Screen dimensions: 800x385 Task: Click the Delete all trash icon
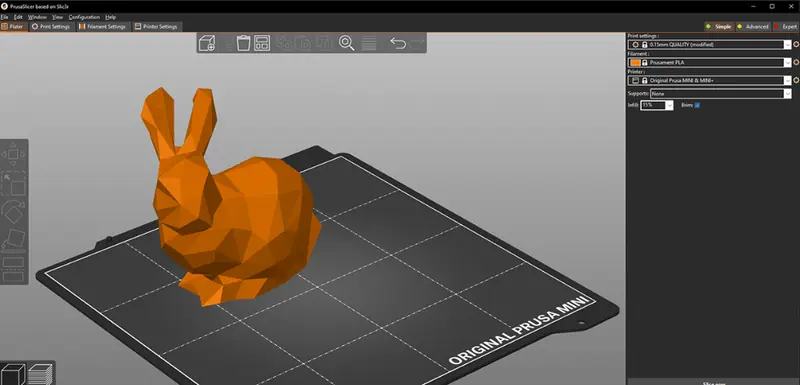pyautogui.click(x=243, y=43)
